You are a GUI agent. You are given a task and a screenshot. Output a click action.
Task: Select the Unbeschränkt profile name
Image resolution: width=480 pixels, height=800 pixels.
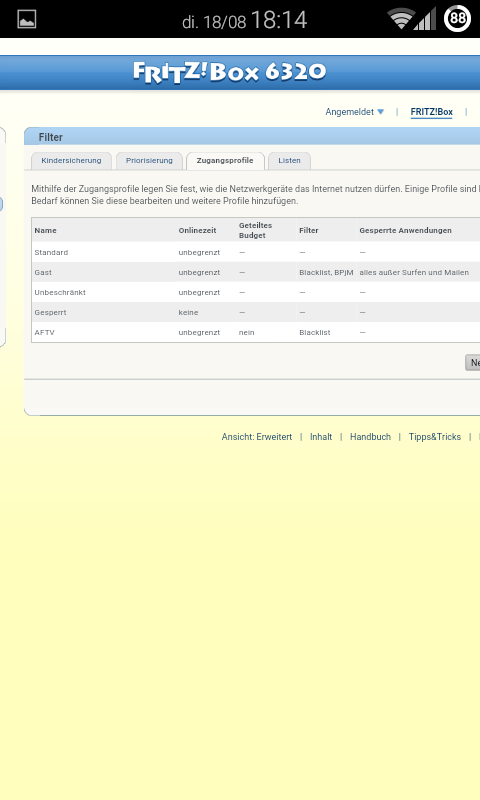tap(60, 292)
